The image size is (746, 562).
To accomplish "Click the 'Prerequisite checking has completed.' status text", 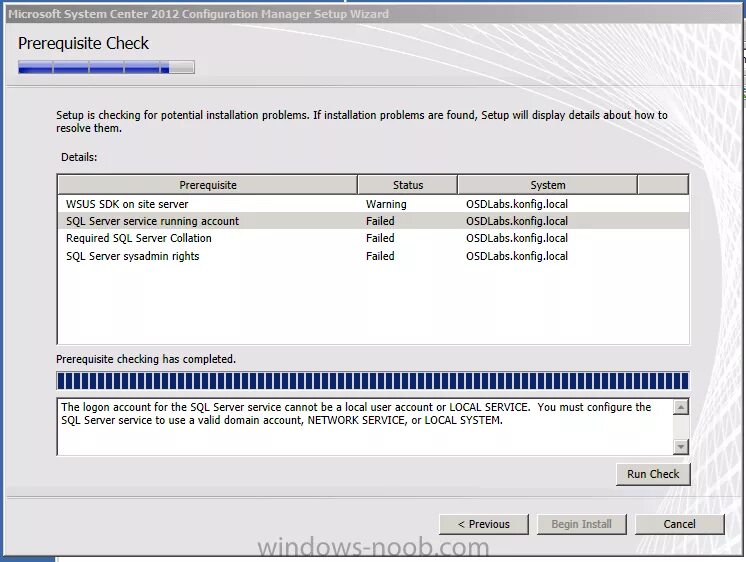I will pos(146,359).
